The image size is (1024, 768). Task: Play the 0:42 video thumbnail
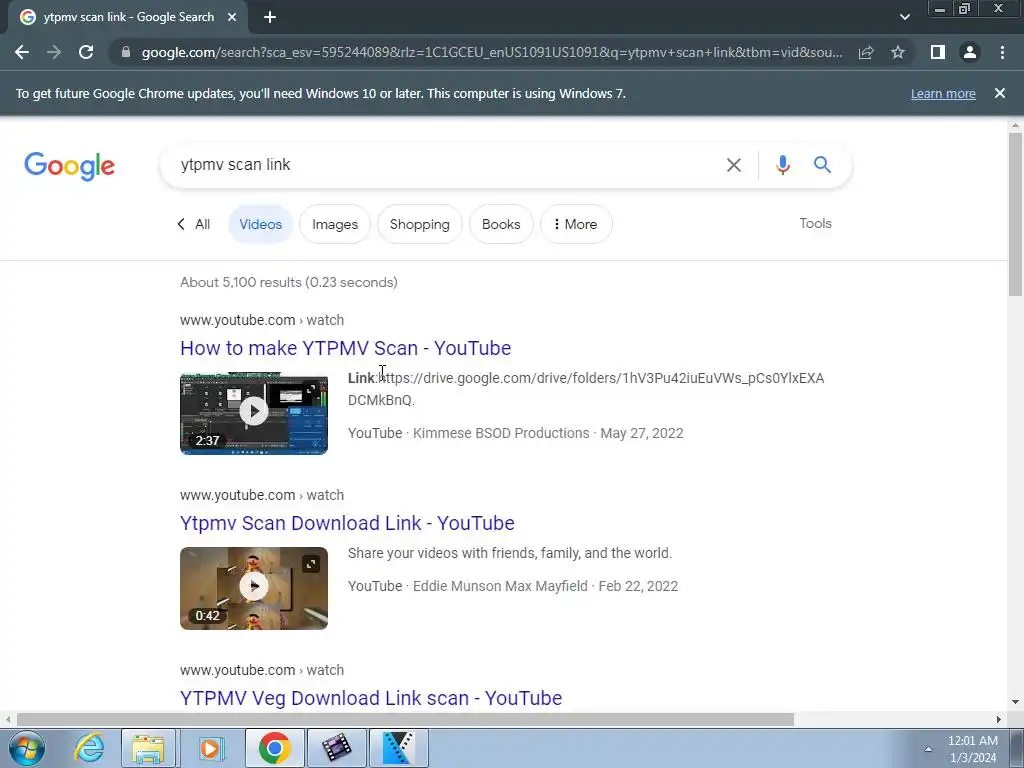[x=254, y=587]
